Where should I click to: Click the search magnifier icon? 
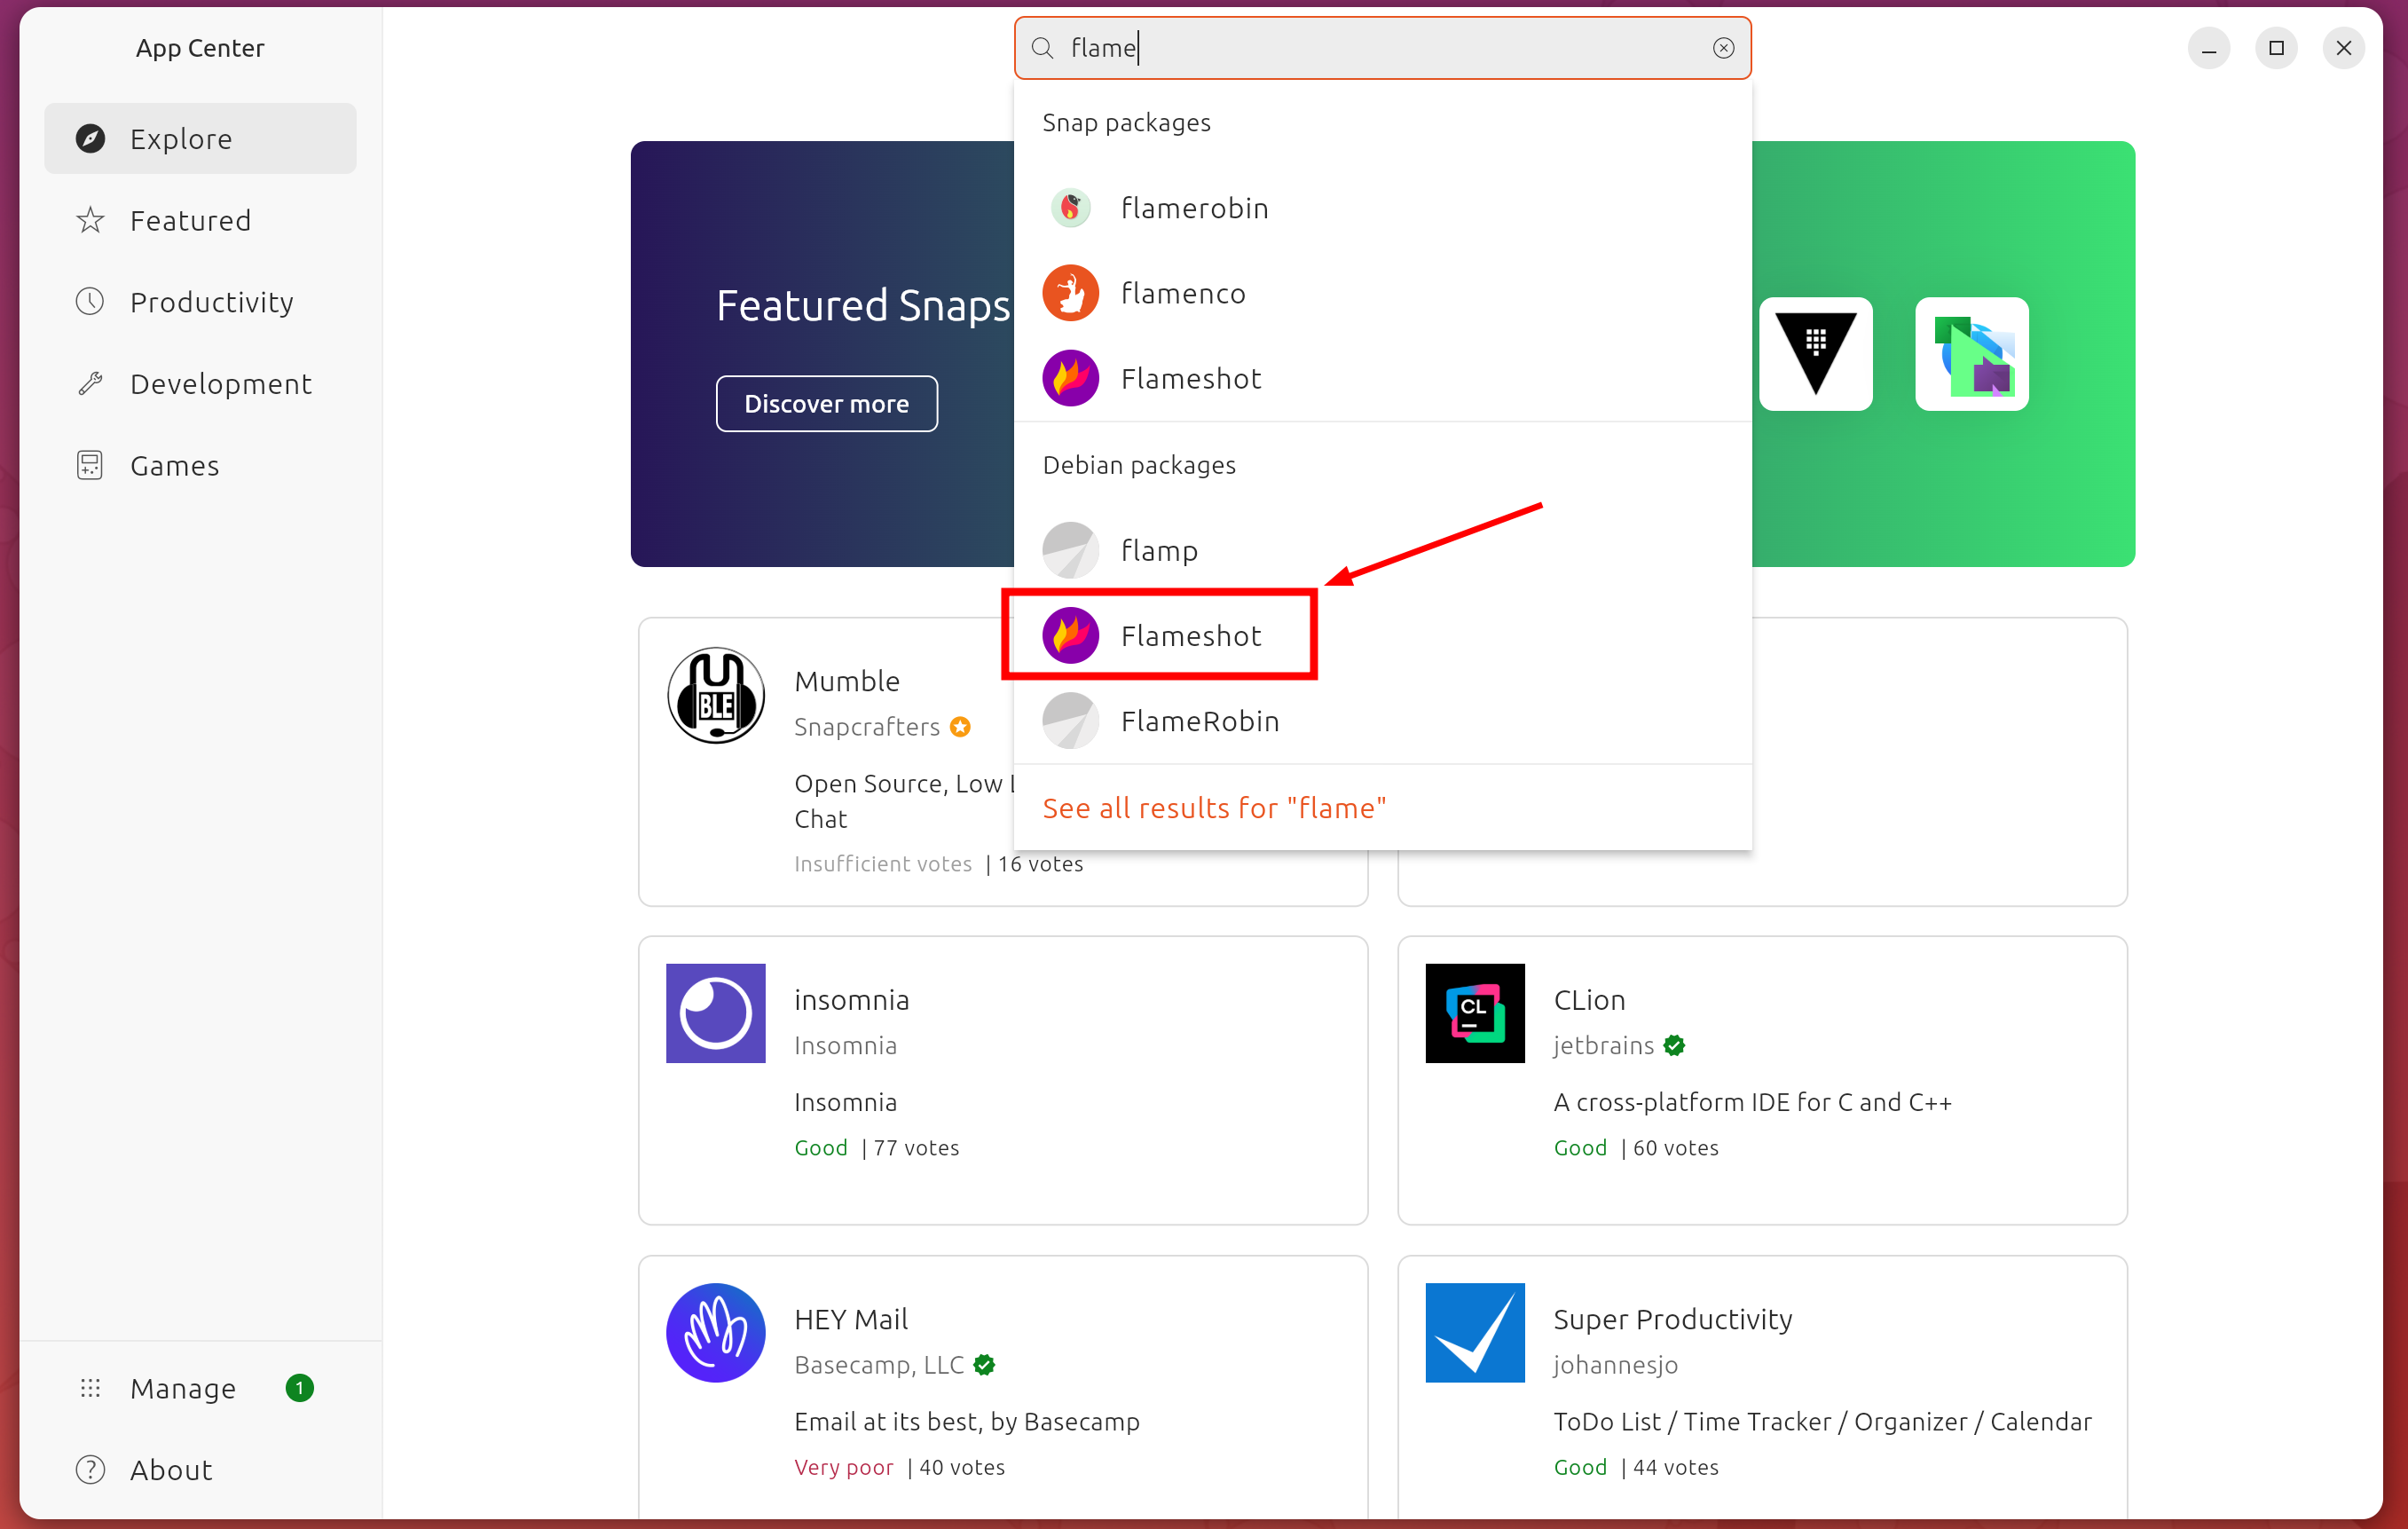point(1042,48)
